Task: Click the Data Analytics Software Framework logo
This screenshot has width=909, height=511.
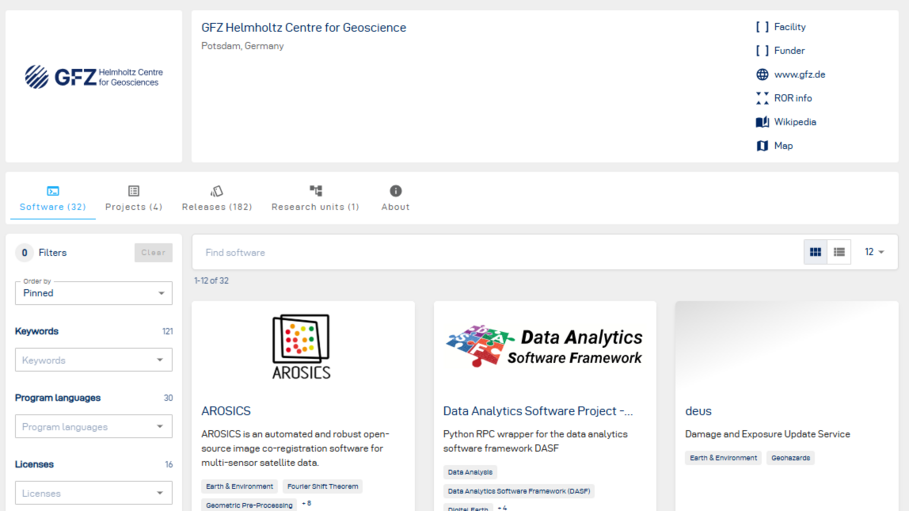Action: [x=544, y=346]
